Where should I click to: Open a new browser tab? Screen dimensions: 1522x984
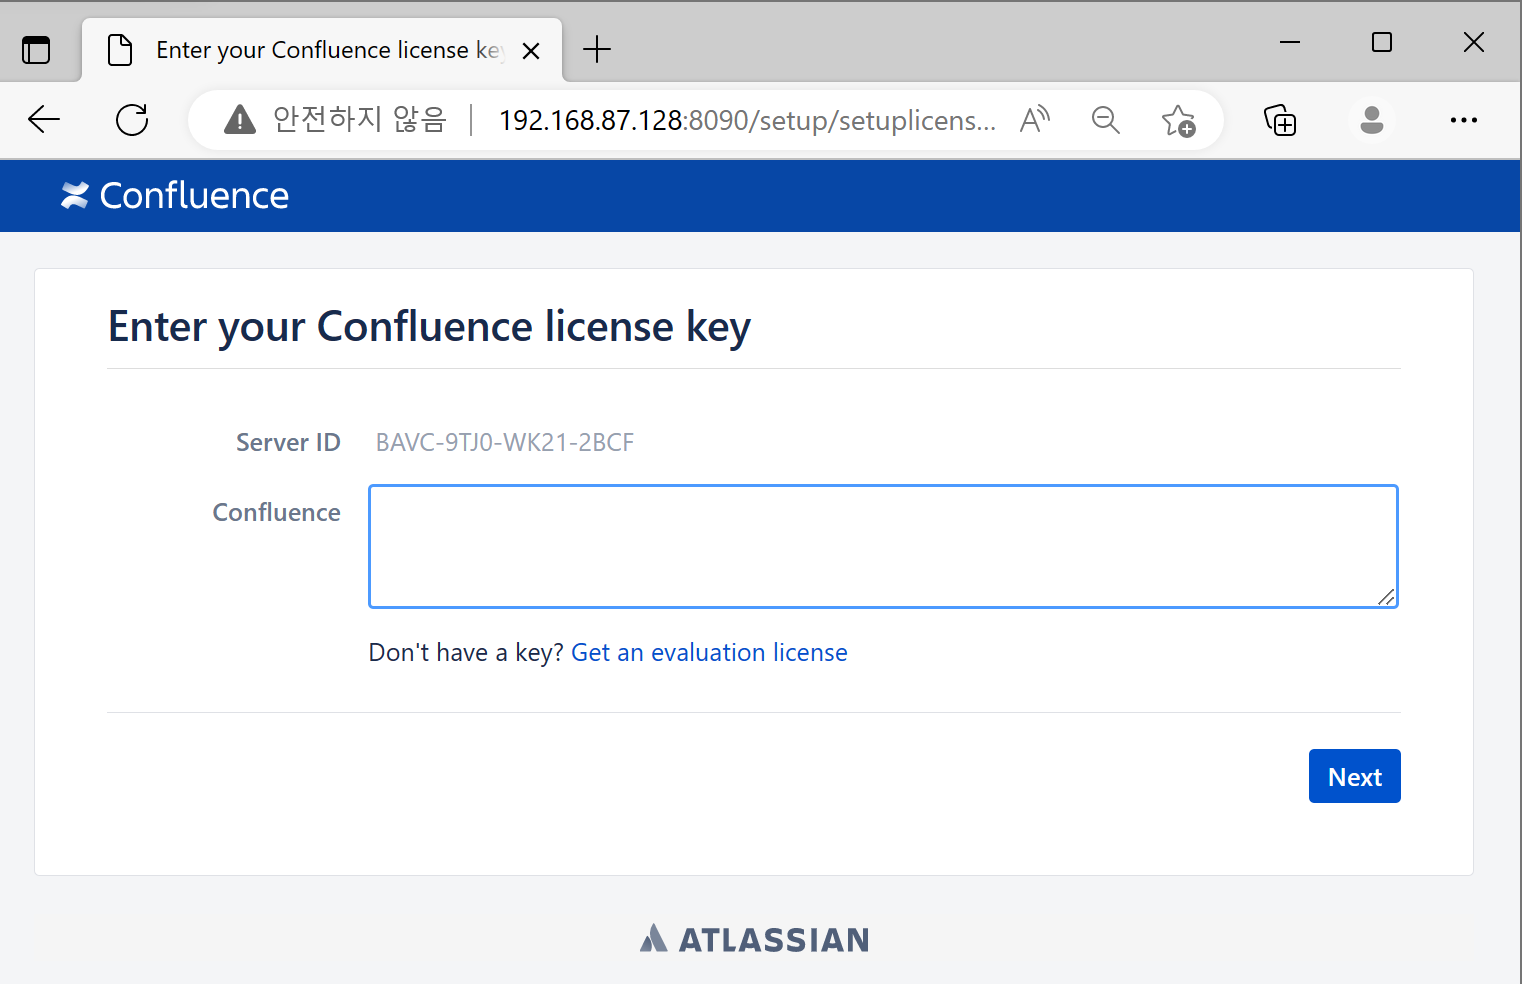click(597, 49)
